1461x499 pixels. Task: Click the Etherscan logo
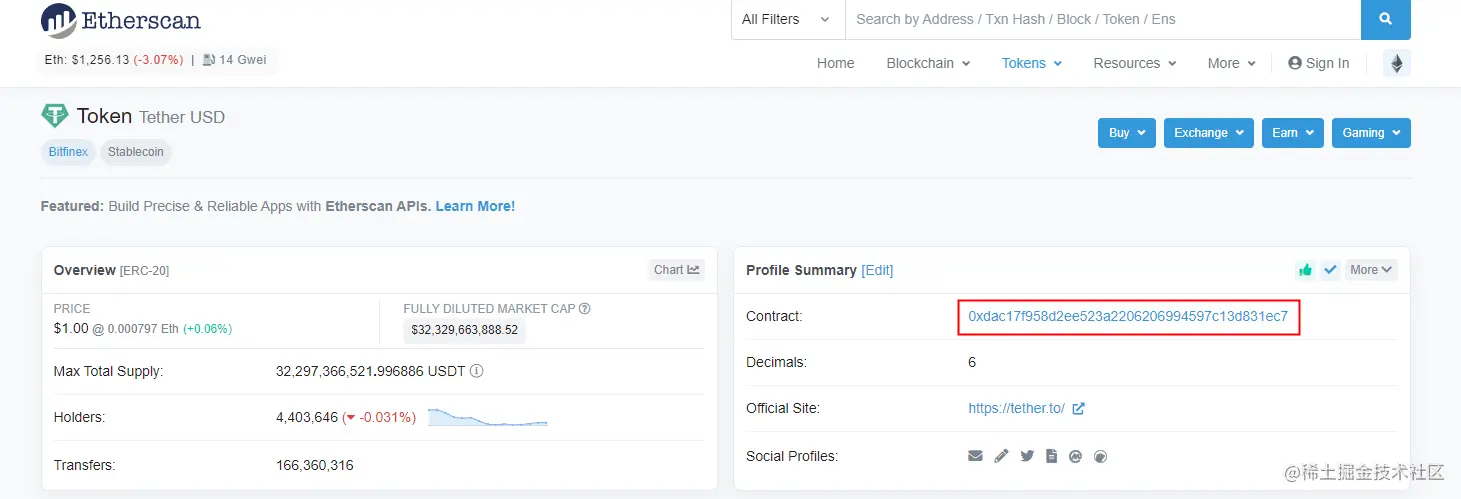pyautogui.click(x=120, y=20)
